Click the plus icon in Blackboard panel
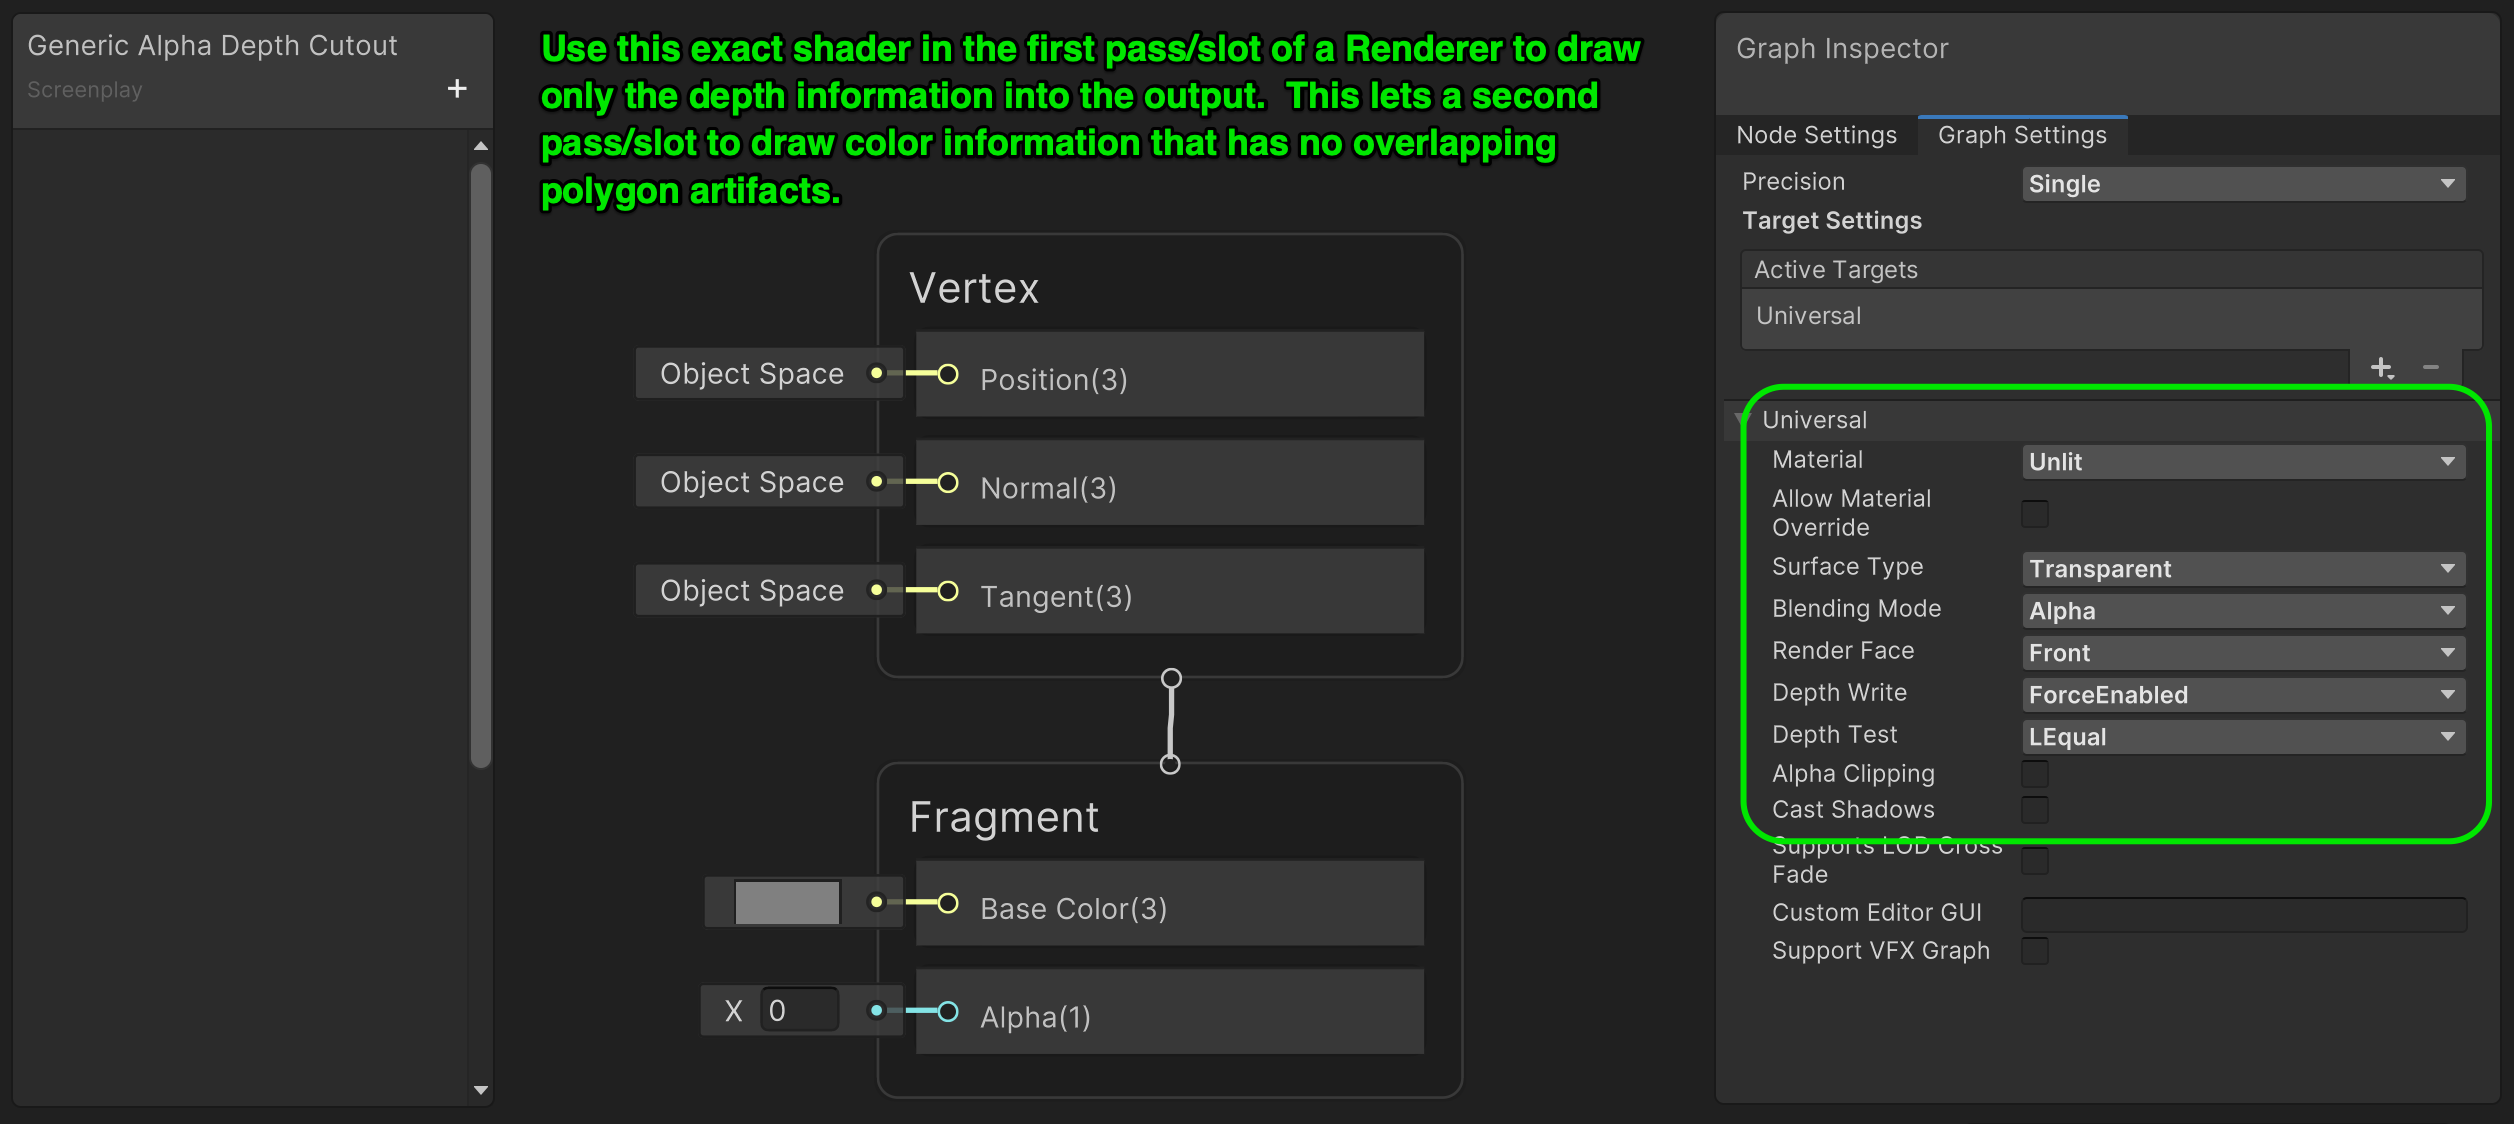Image resolution: width=2514 pixels, height=1124 pixels. pos(457,89)
